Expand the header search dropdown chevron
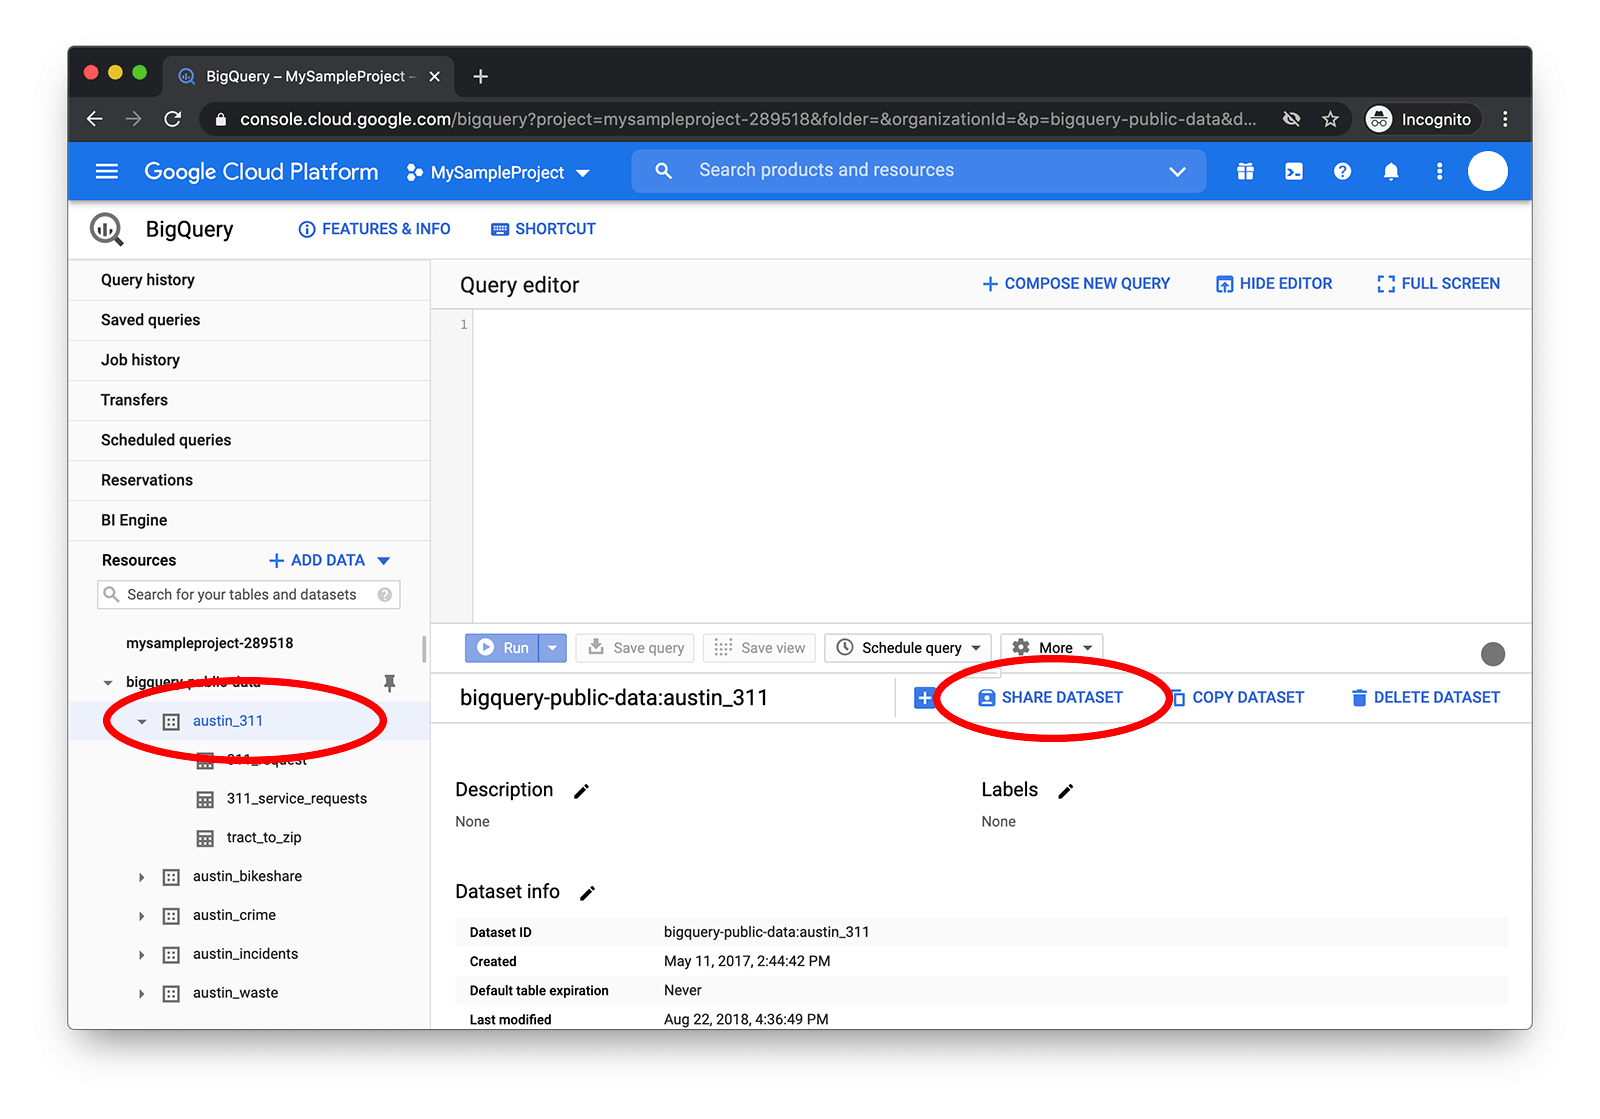 pyautogui.click(x=1178, y=171)
